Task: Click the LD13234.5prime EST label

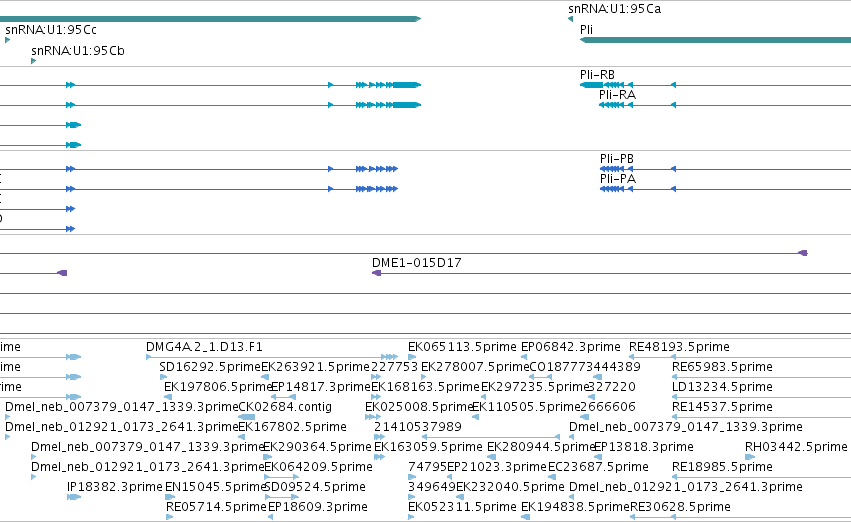Action: click(722, 387)
